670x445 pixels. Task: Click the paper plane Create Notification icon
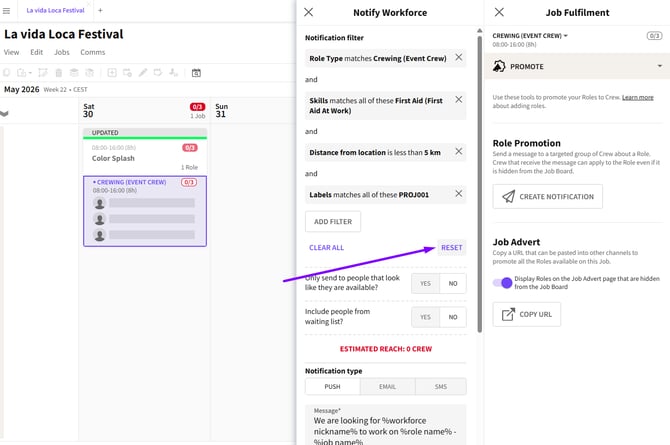[508, 197]
